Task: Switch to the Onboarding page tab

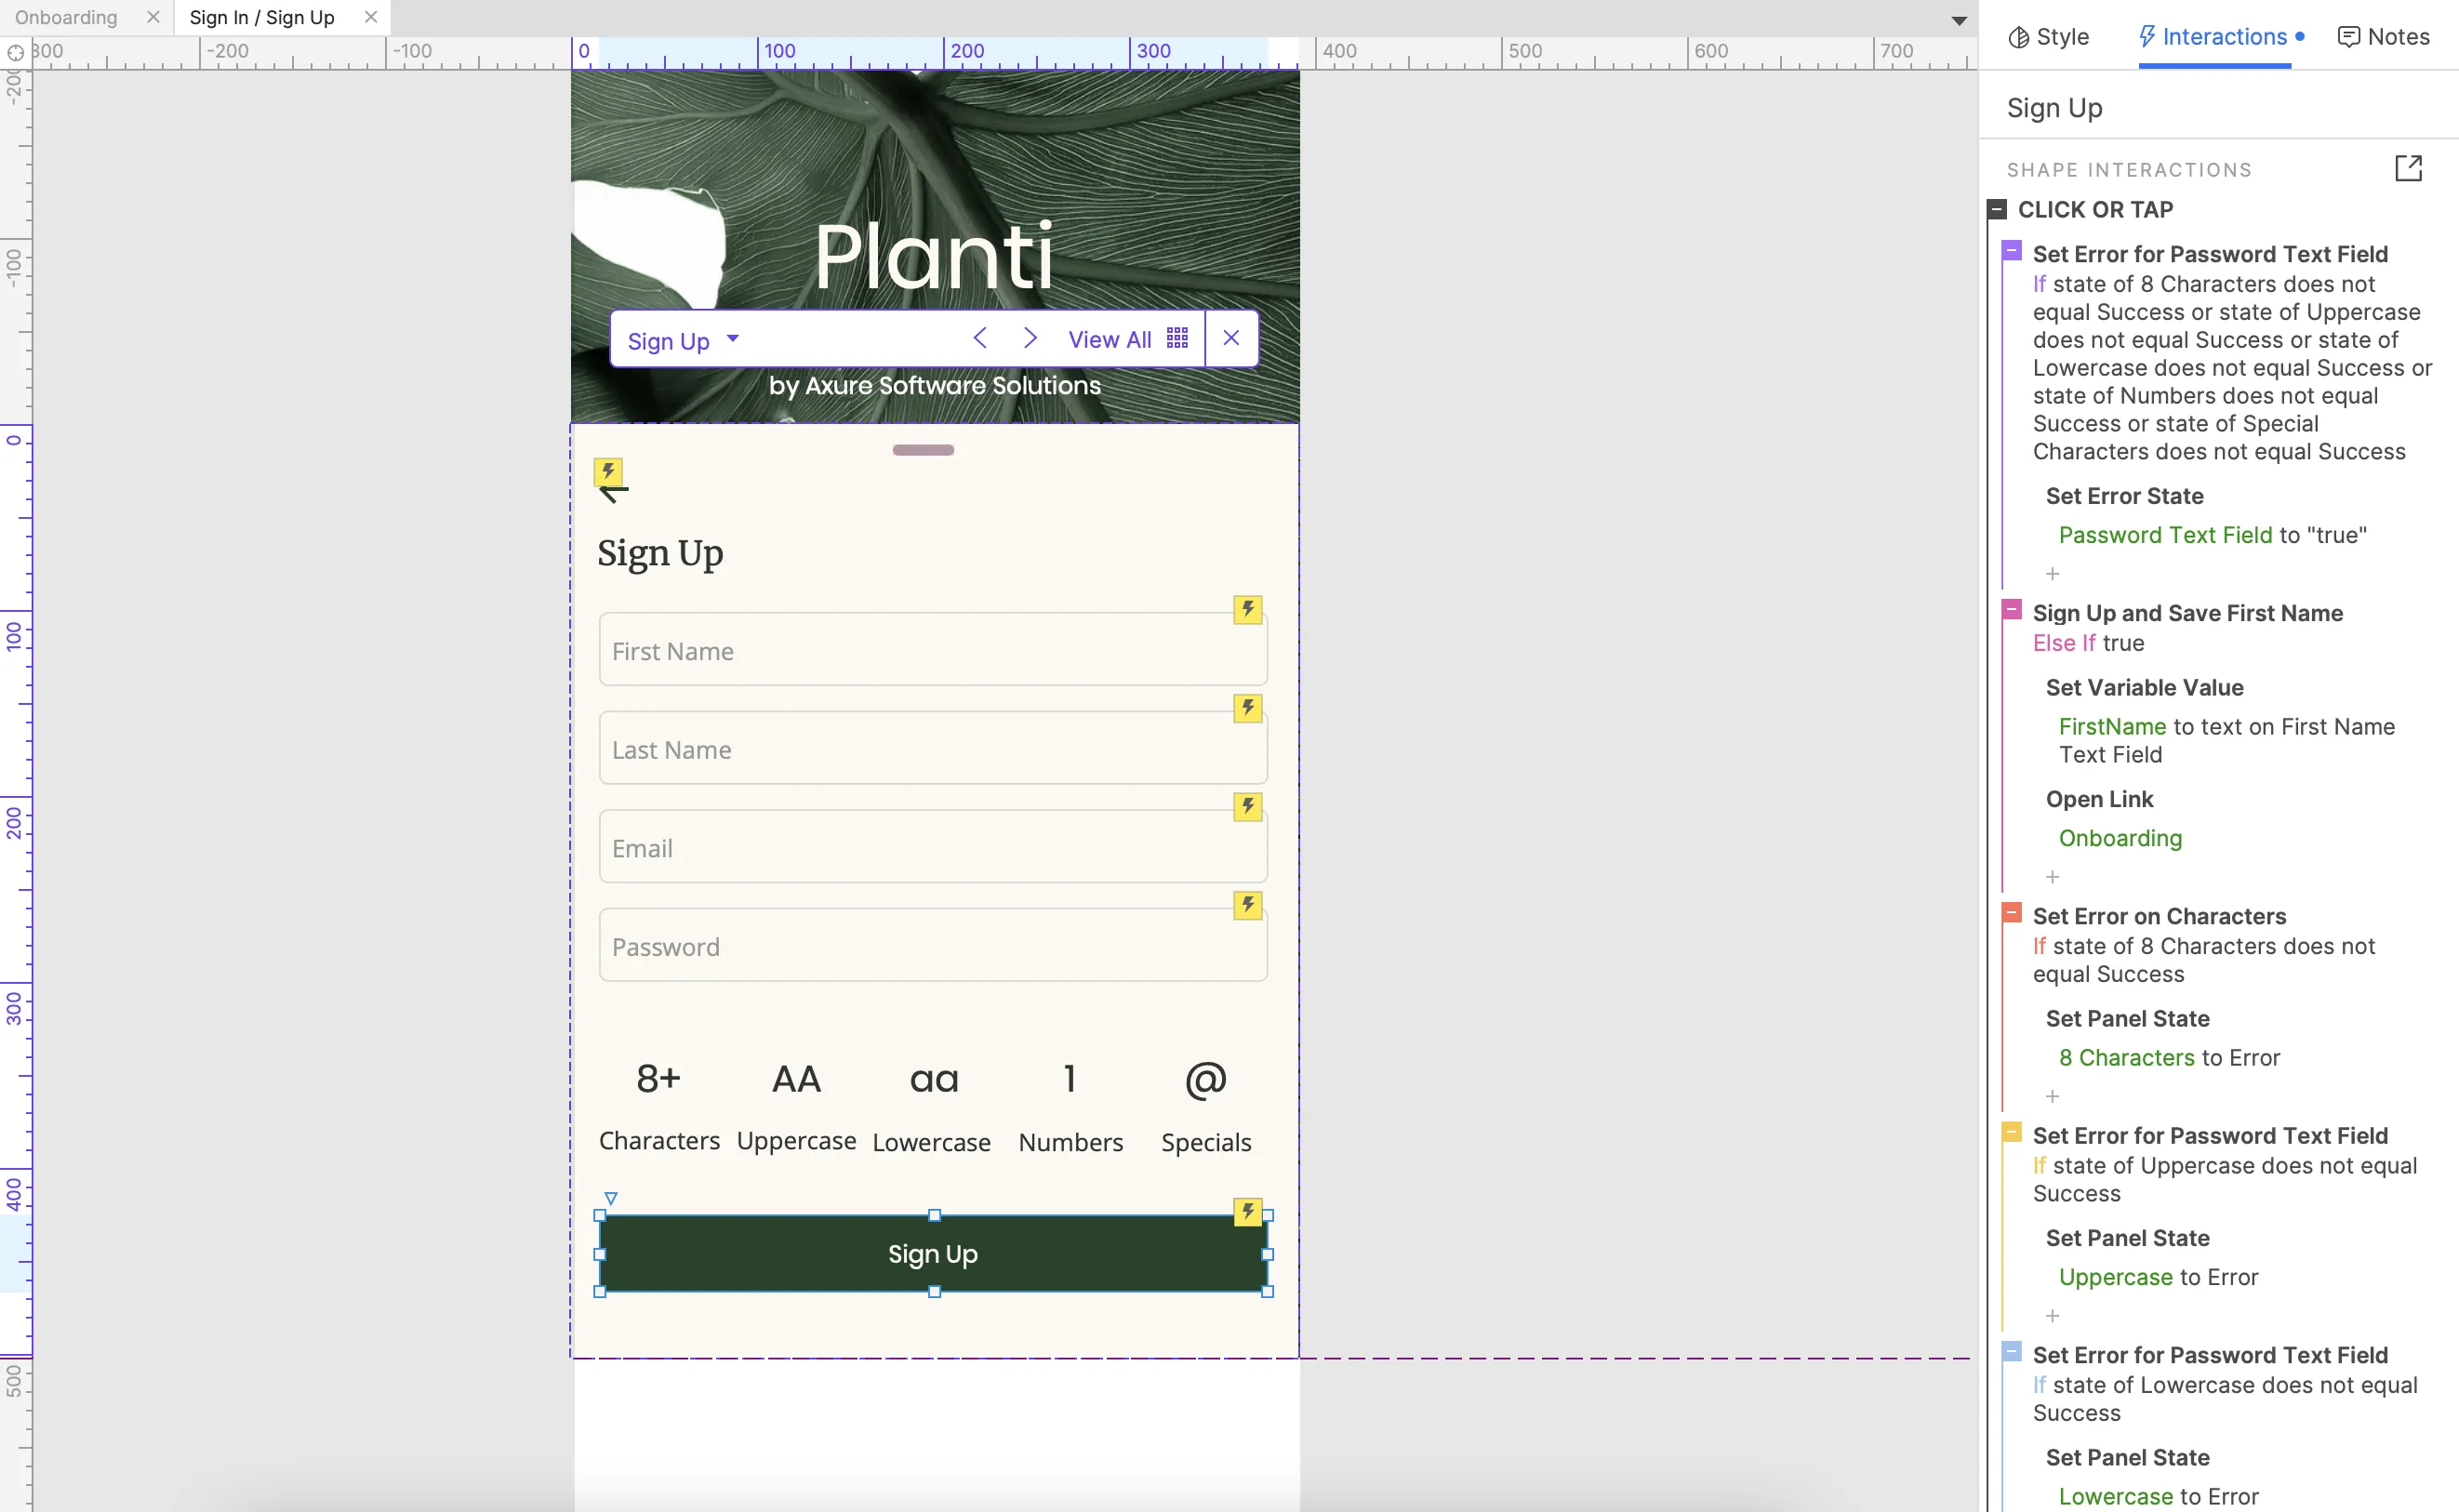Action: pyautogui.click(x=66, y=17)
